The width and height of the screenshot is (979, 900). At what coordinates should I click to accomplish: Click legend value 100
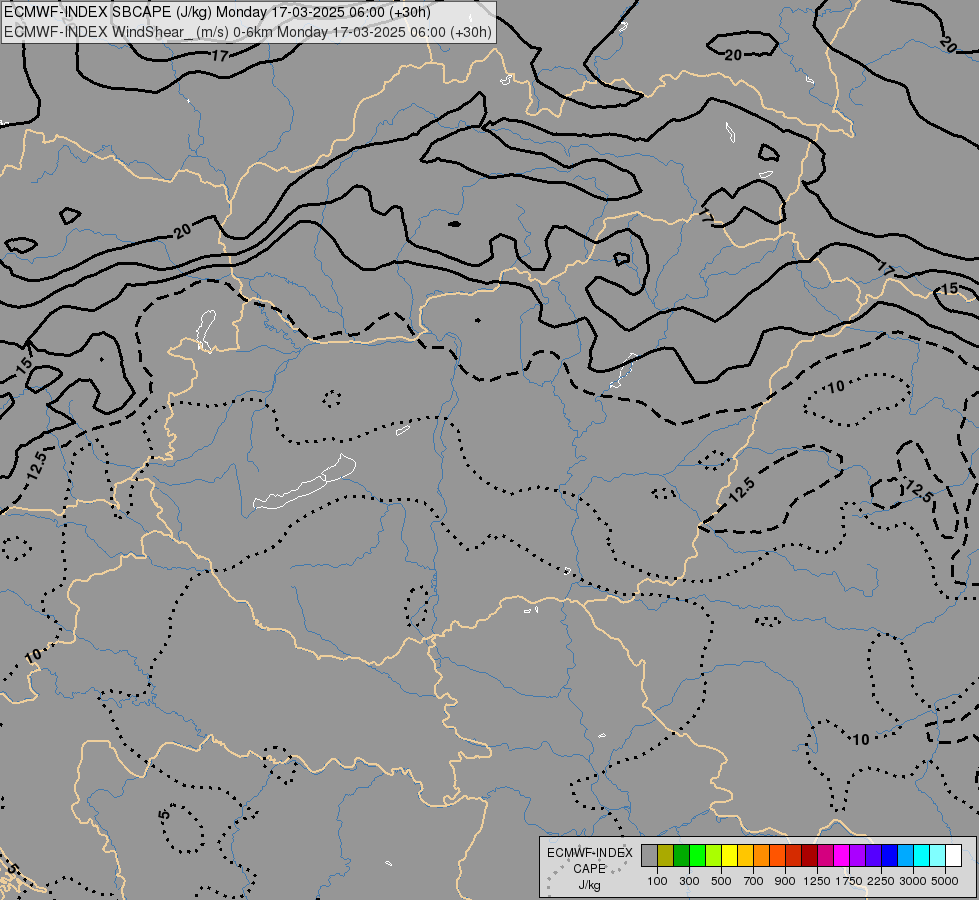pos(657,881)
